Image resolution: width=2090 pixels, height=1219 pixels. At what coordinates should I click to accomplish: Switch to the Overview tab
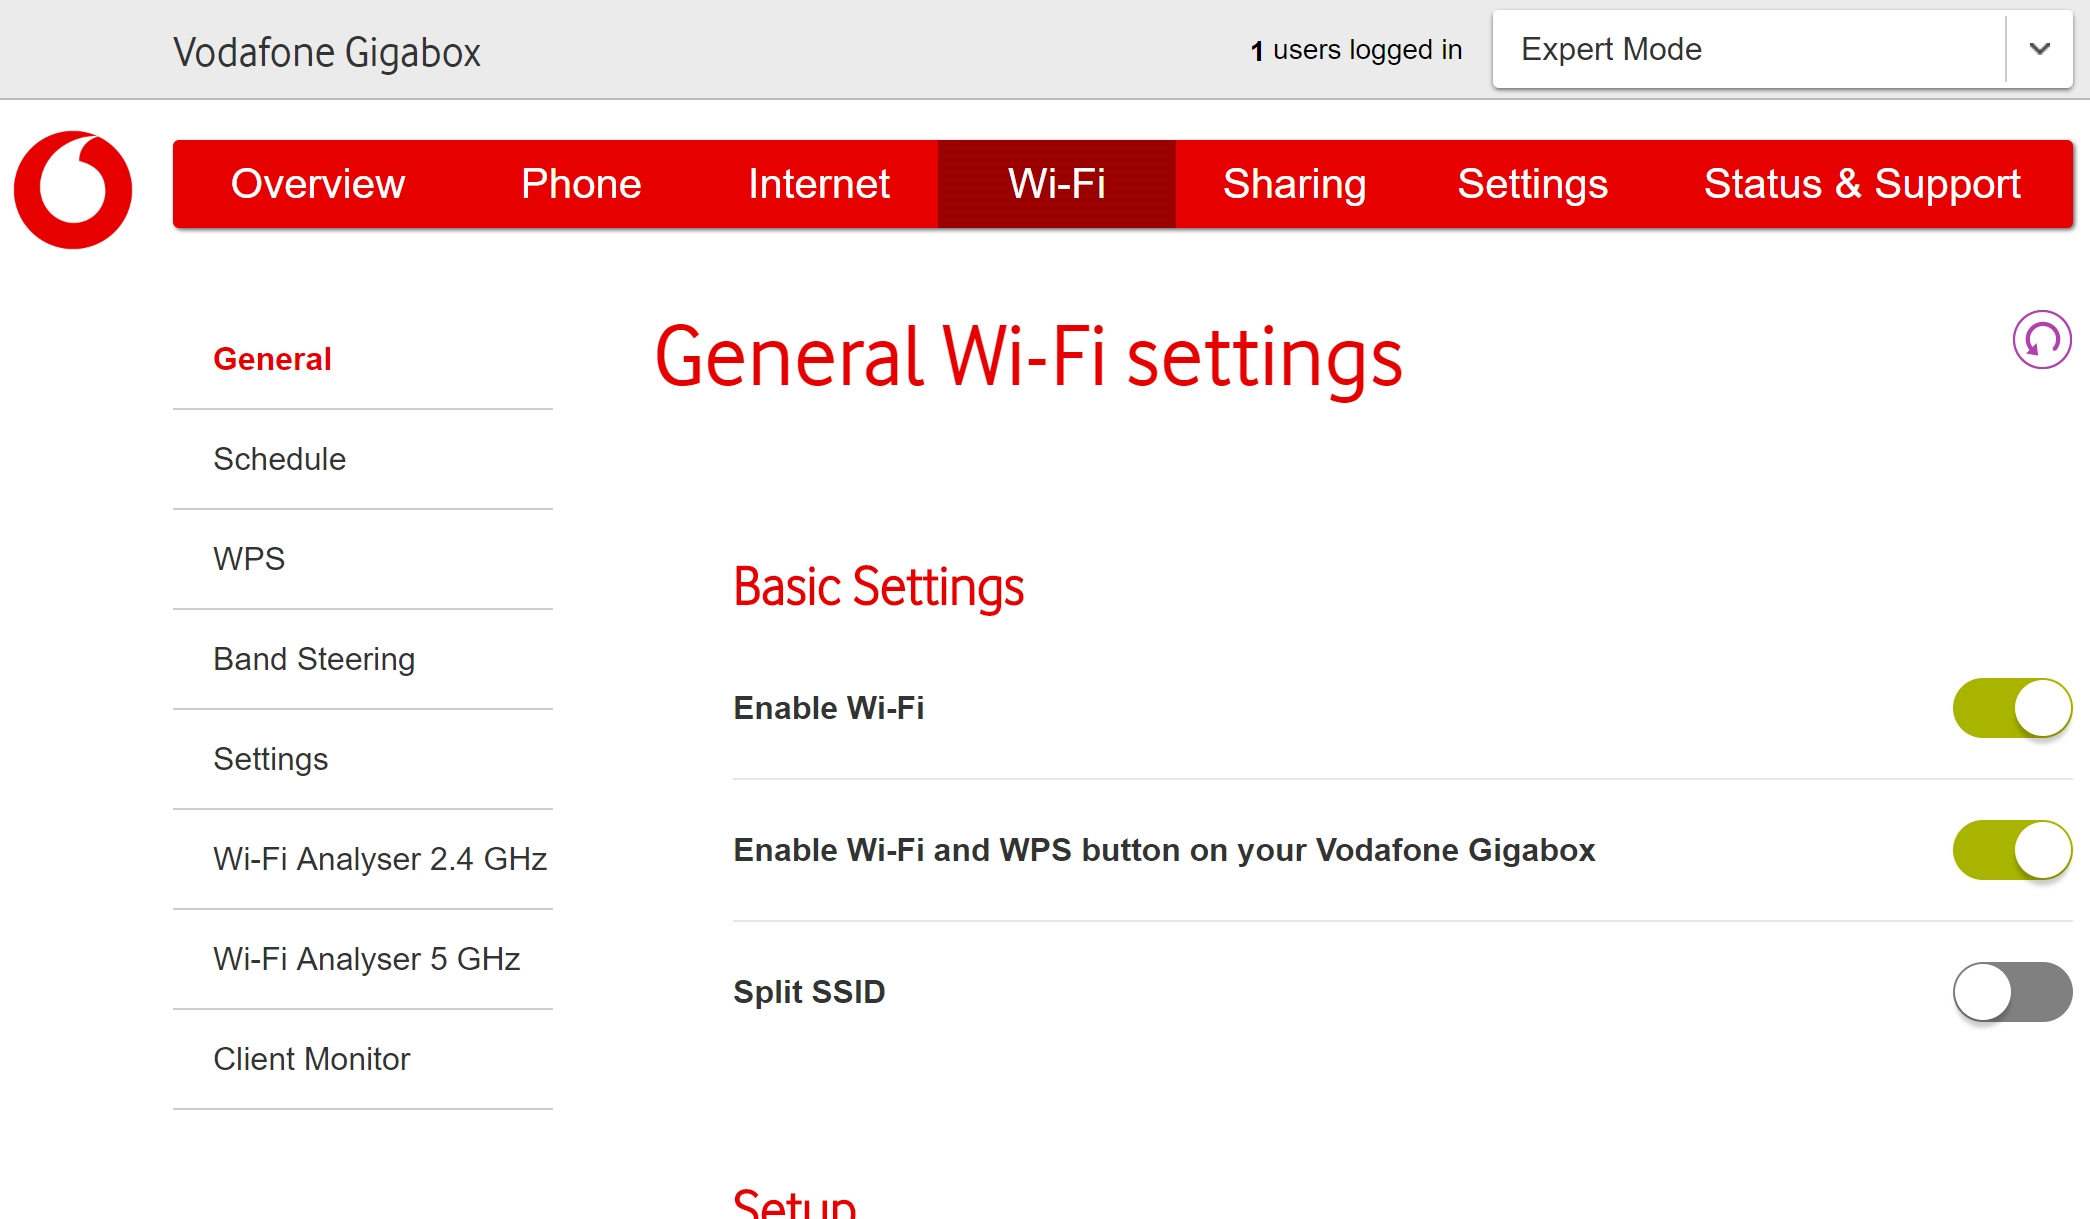point(318,184)
